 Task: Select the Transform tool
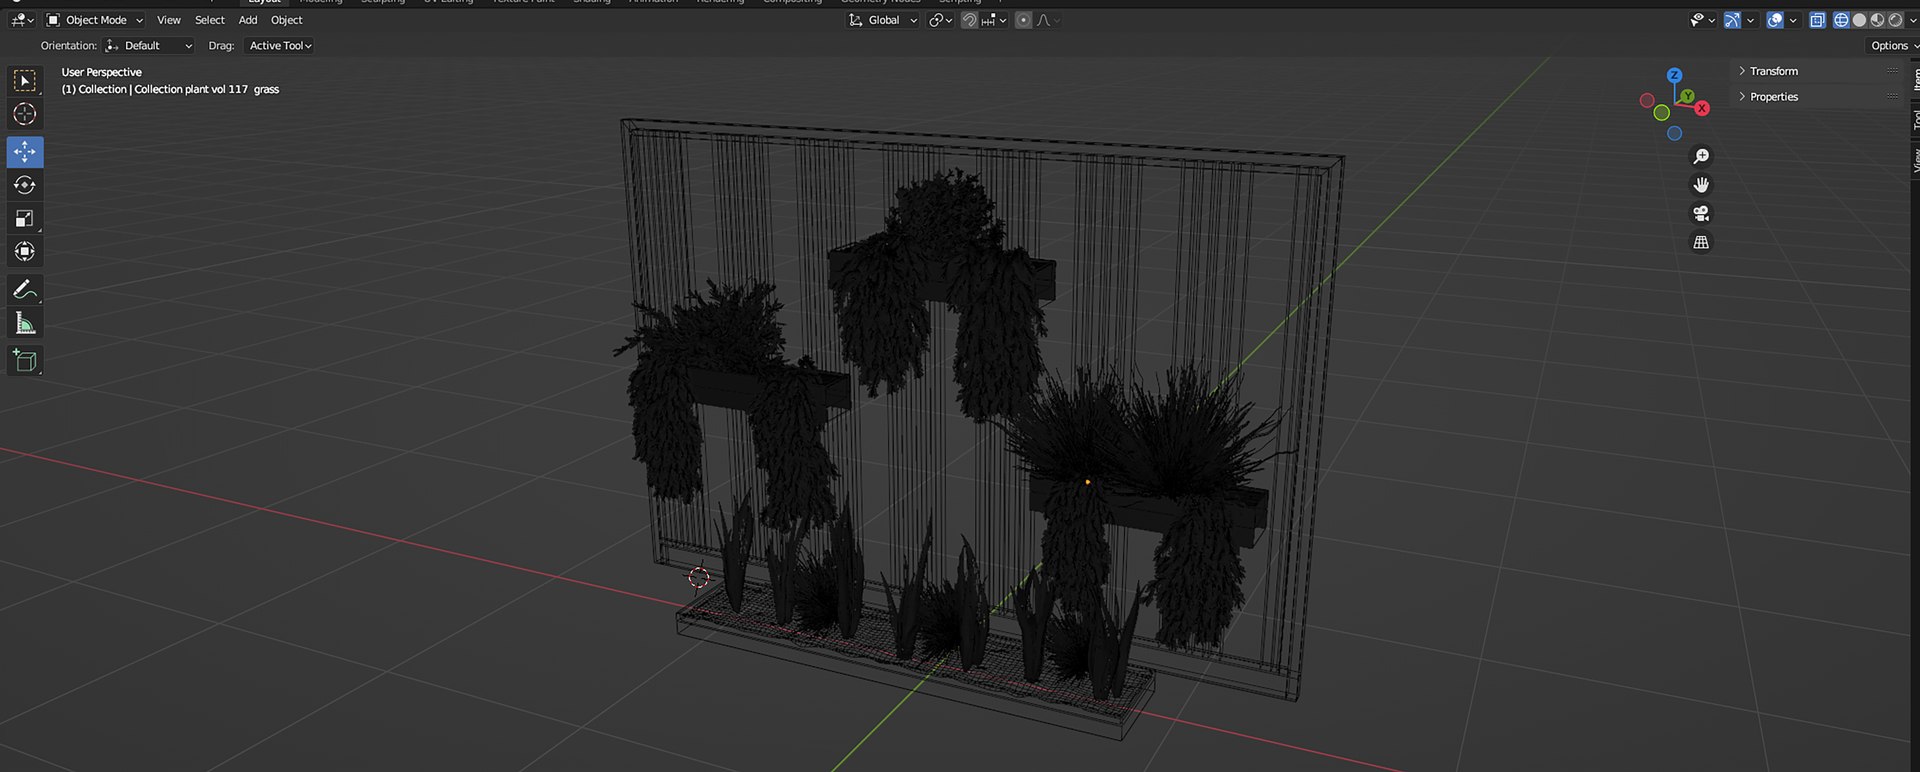[x=25, y=251]
